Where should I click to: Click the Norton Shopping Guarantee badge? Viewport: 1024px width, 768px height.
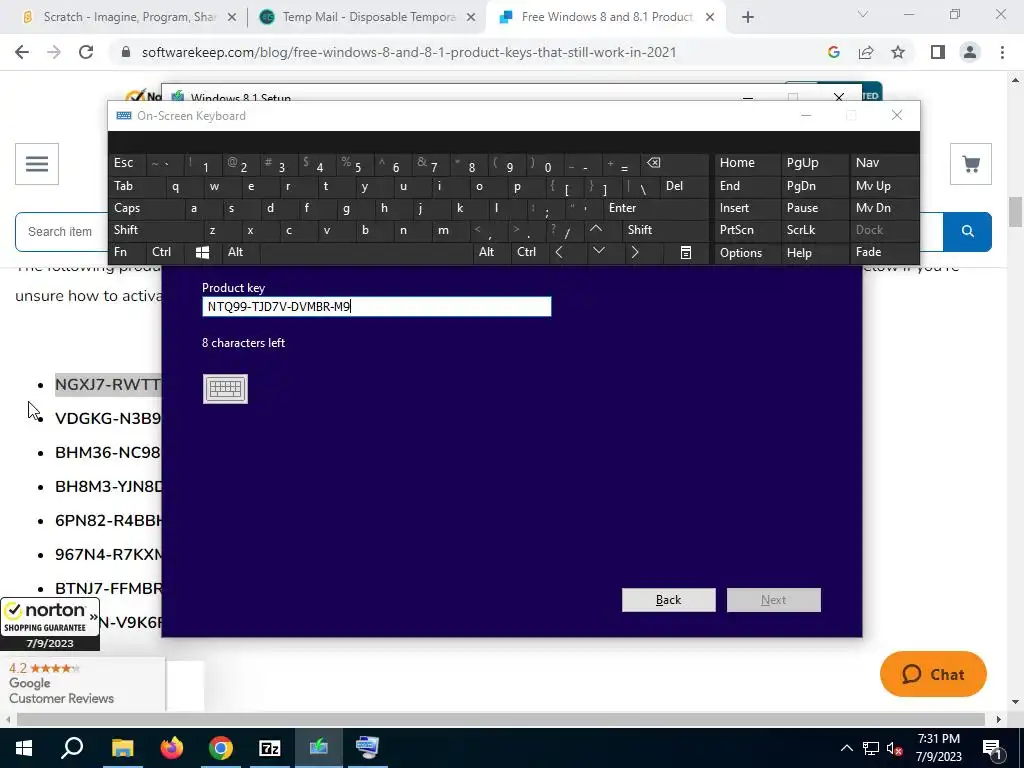click(x=50, y=624)
